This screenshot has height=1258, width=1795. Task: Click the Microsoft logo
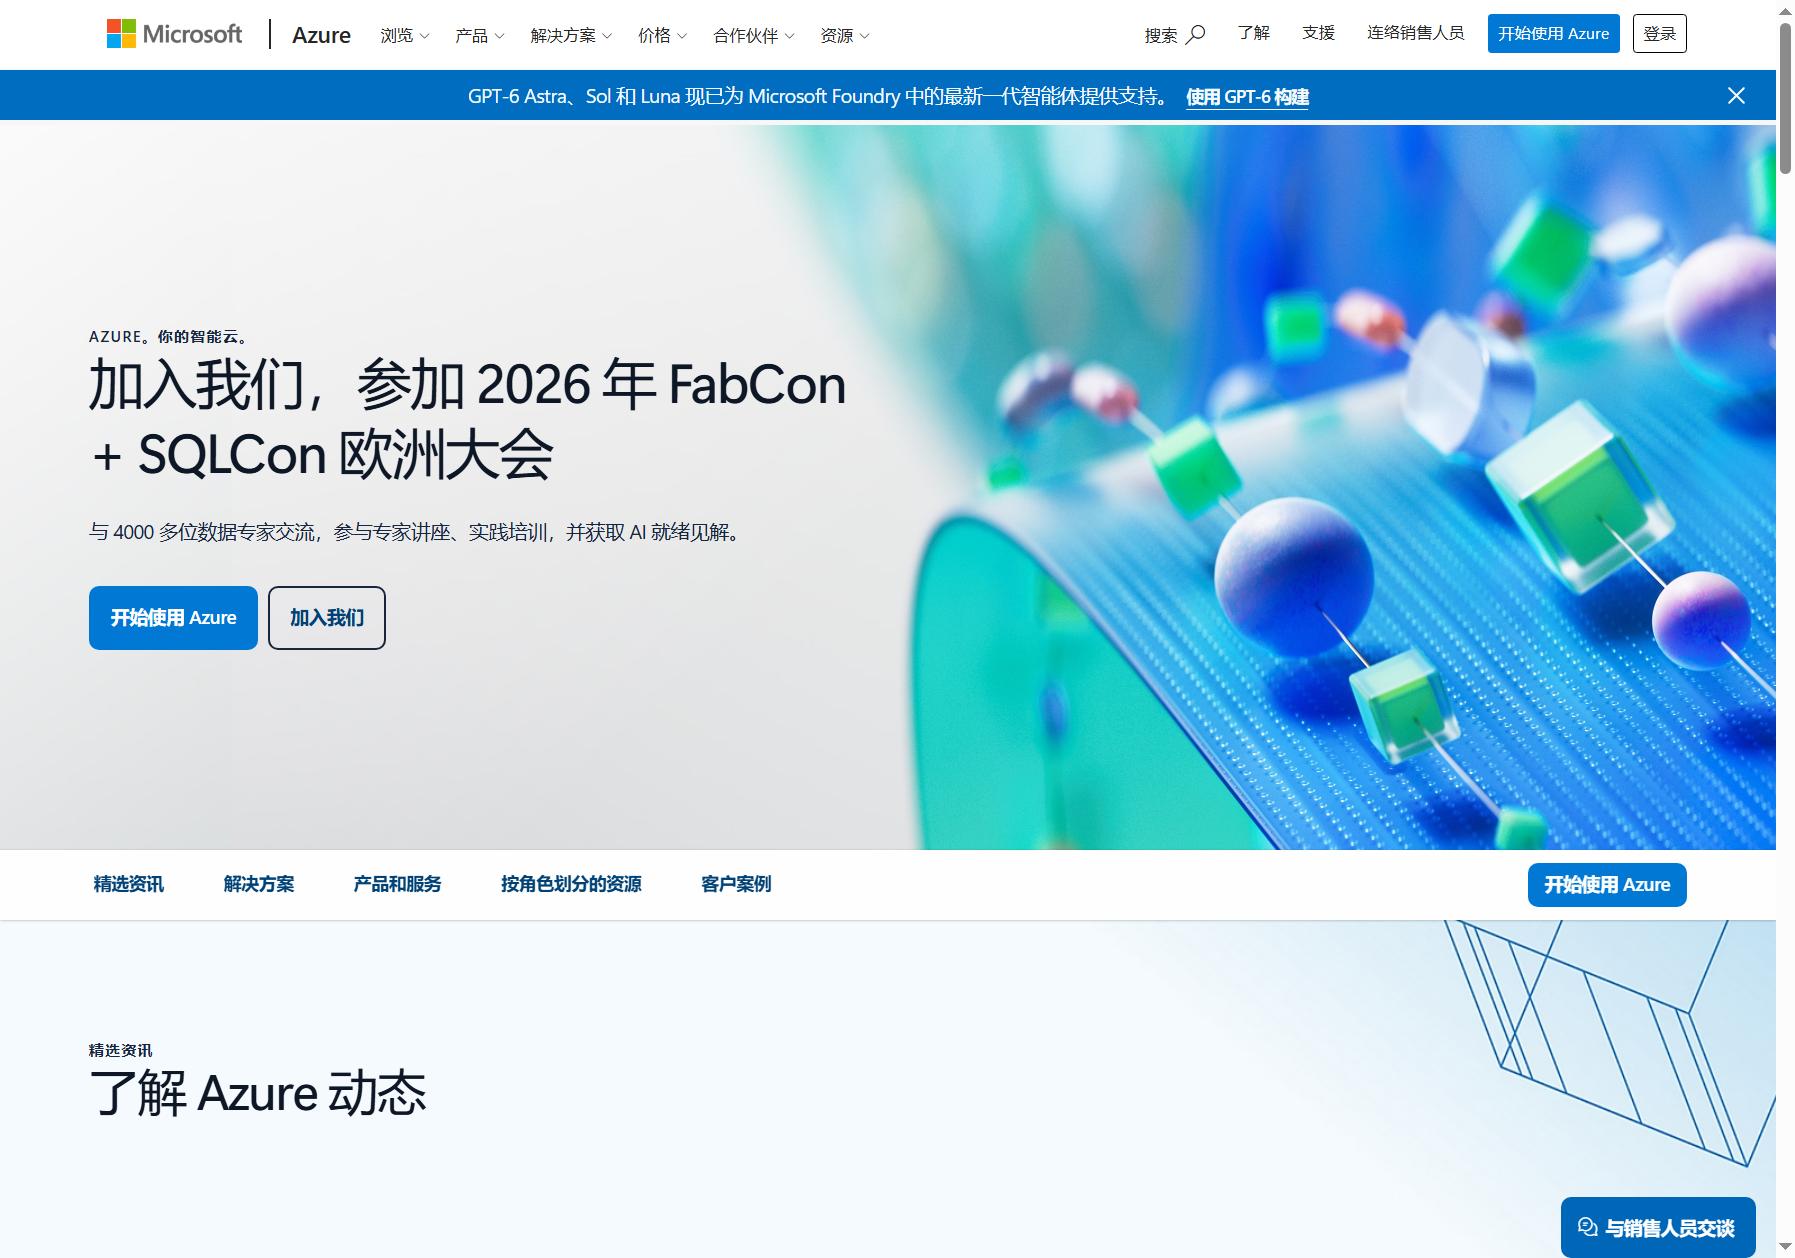coord(174,34)
